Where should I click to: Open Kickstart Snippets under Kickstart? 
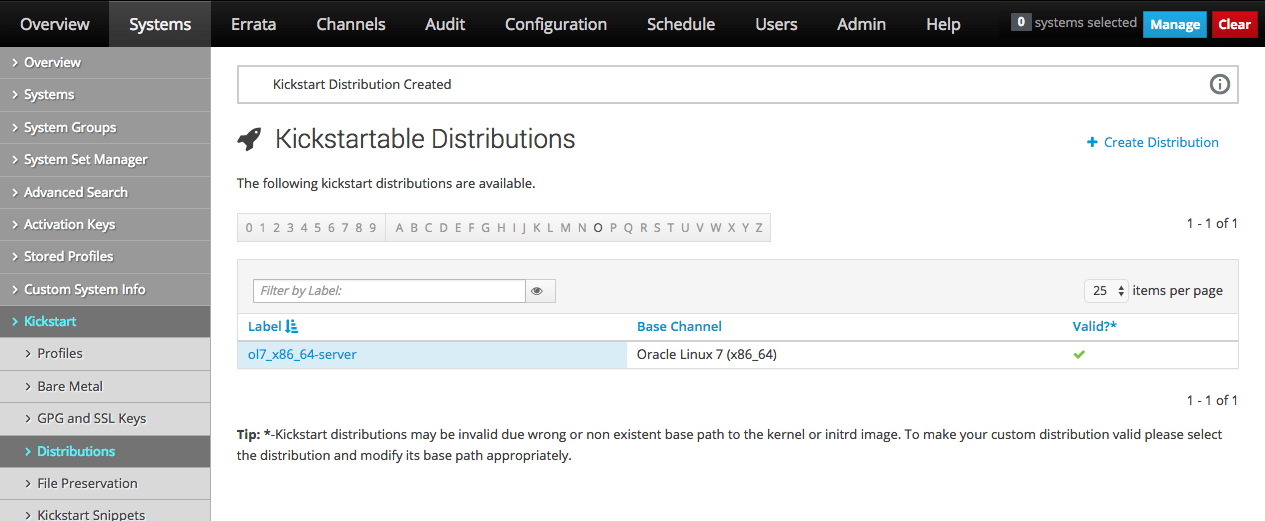pos(105,512)
